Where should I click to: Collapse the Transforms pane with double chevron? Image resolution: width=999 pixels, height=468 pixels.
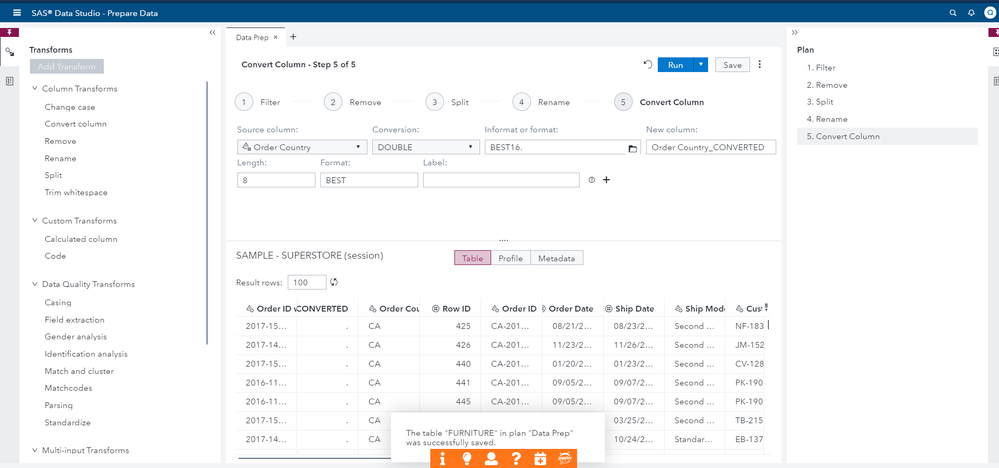click(212, 33)
